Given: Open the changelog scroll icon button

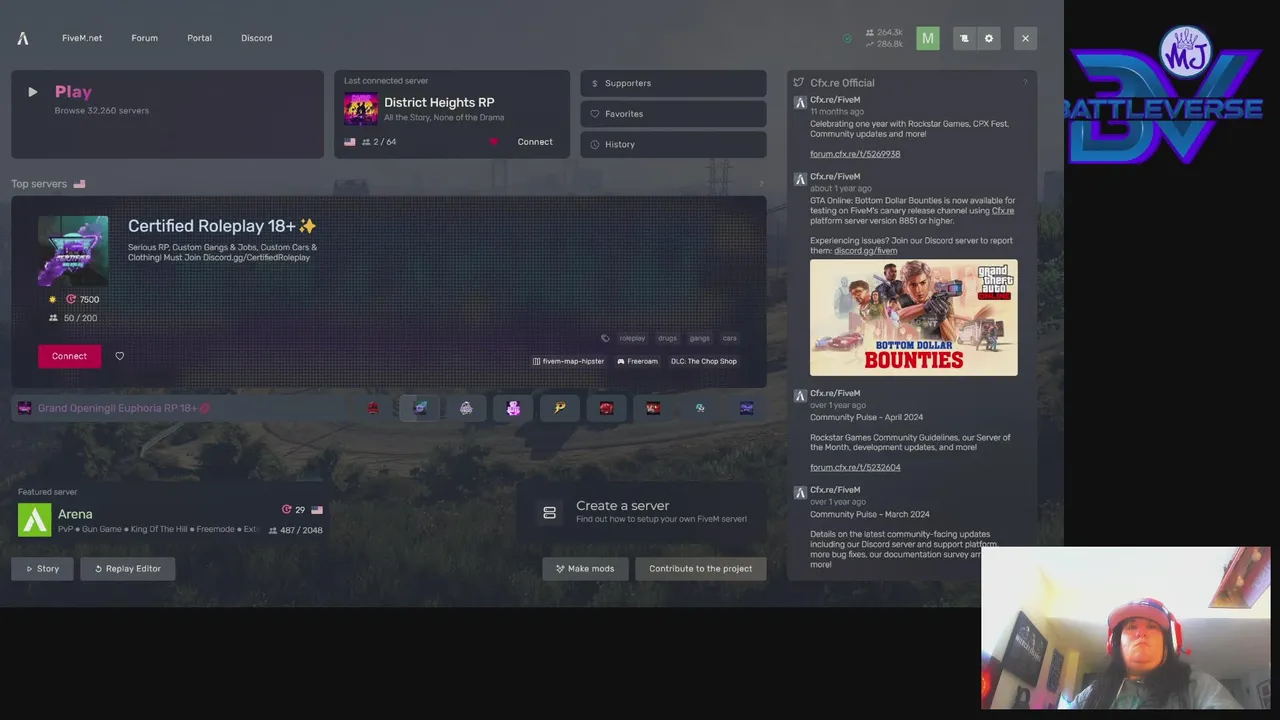Looking at the screenshot, I should pos(964,38).
